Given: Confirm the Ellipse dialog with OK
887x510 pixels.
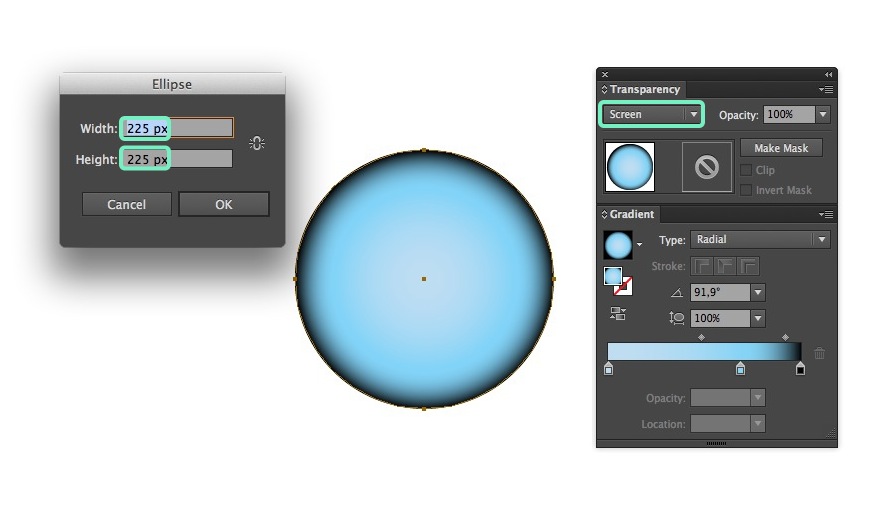Looking at the screenshot, I should point(224,204).
